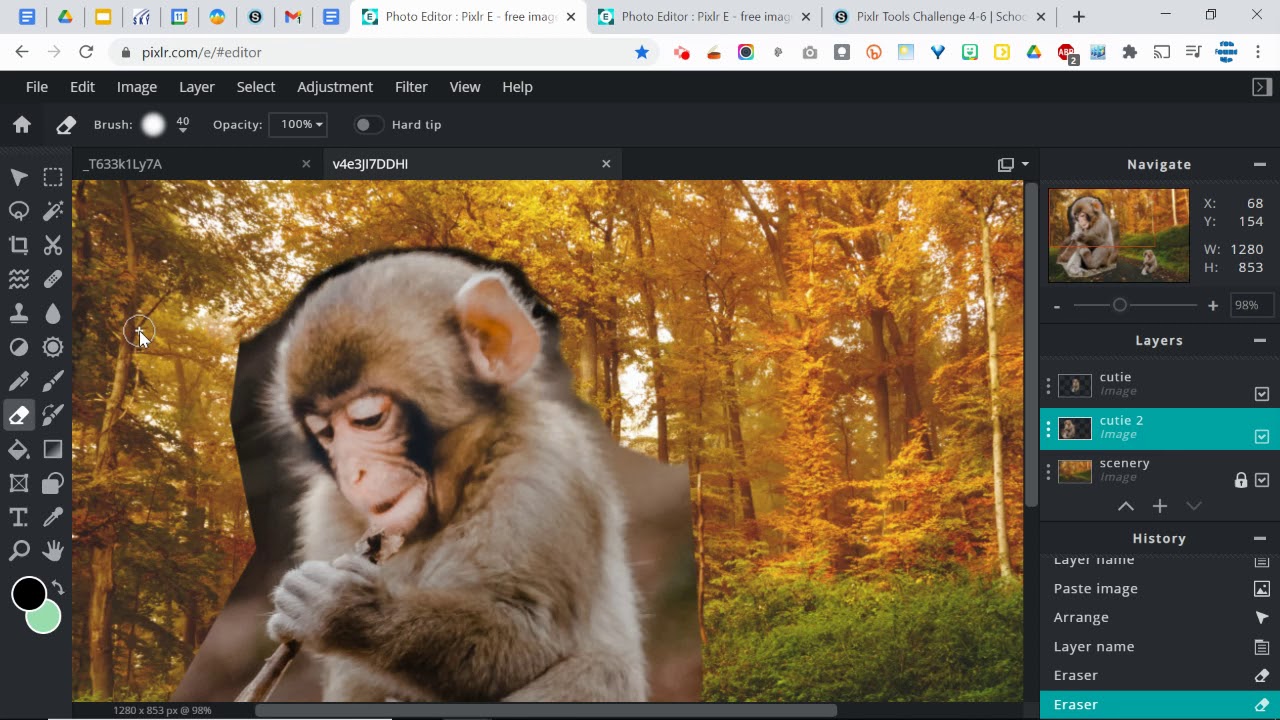Open the Layer menu
1280x720 pixels.
tap(197, 87)
